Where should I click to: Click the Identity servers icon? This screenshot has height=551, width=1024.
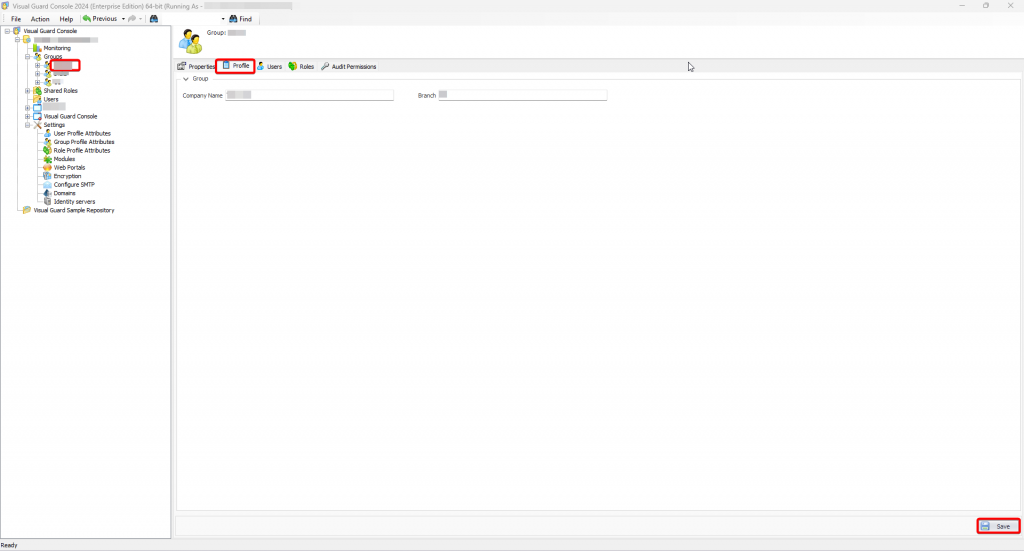pyautogui.click(x=47, y=202)
